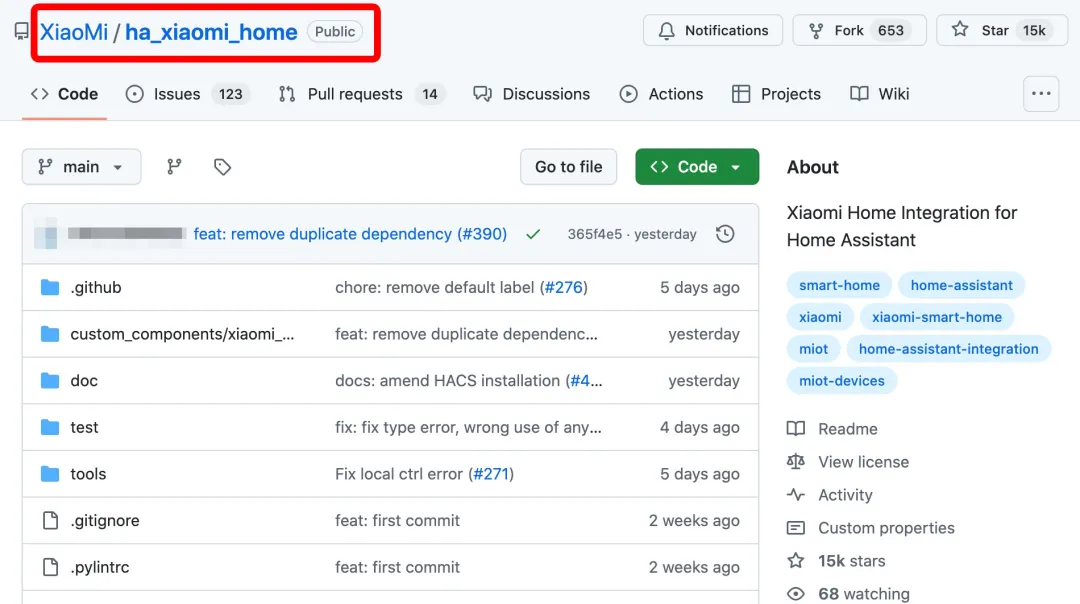Click the file icon beside .pylintrc
The image size is (1080, 604).
[x=50, y=567]
